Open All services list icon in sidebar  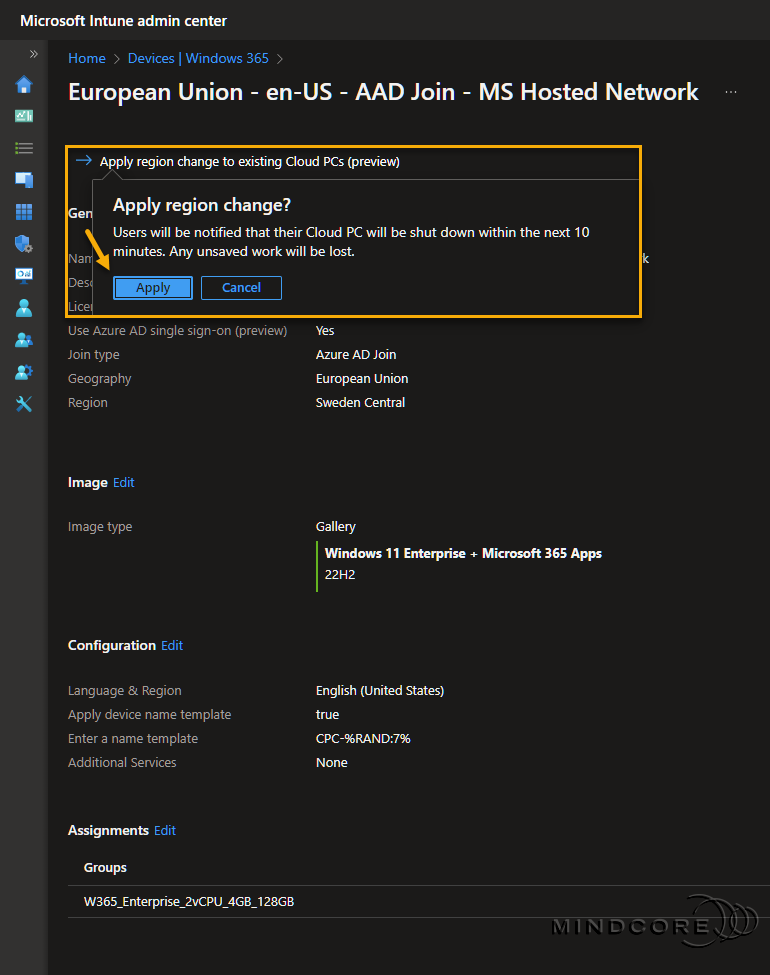(24, 148)
